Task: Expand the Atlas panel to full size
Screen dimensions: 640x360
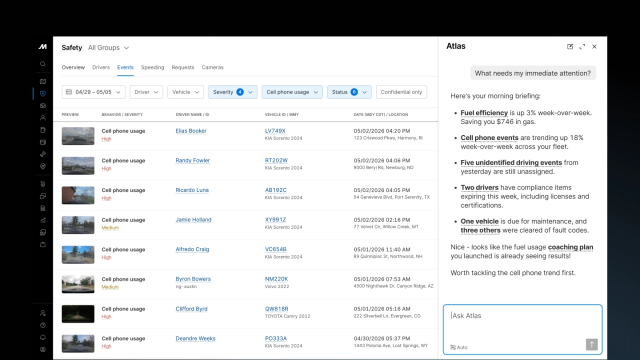Action: pyautogui.click(x=582, y=47)
